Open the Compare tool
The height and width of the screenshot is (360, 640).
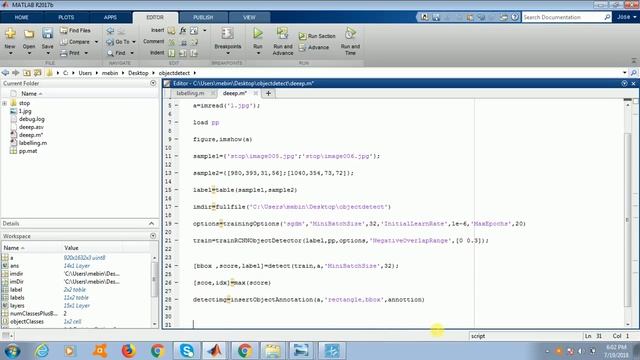tap(76, 42)
